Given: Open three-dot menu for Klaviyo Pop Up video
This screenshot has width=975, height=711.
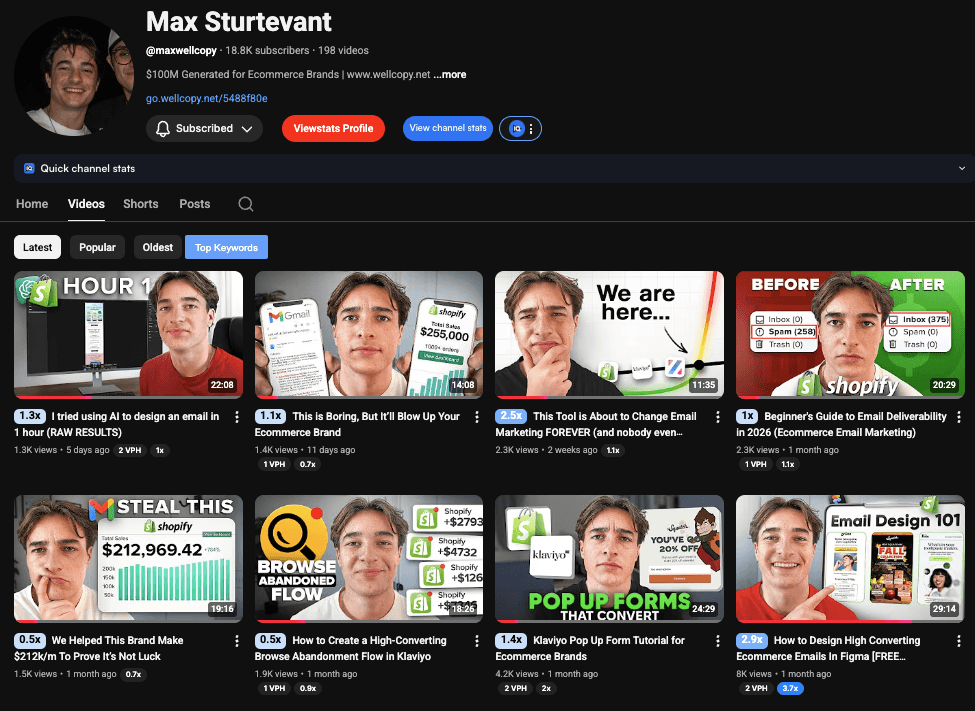Looking at the screenshot, I should tap(718, 641).
